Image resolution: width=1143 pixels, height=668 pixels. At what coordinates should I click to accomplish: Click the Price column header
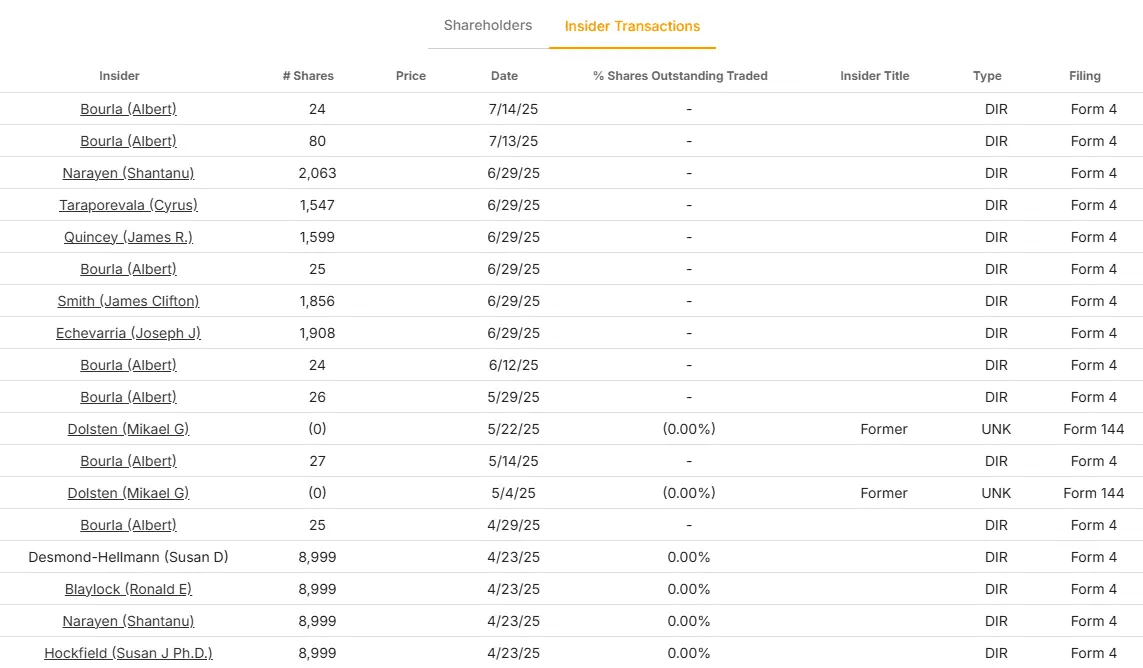pyautogui.click(x=411, y=76)
